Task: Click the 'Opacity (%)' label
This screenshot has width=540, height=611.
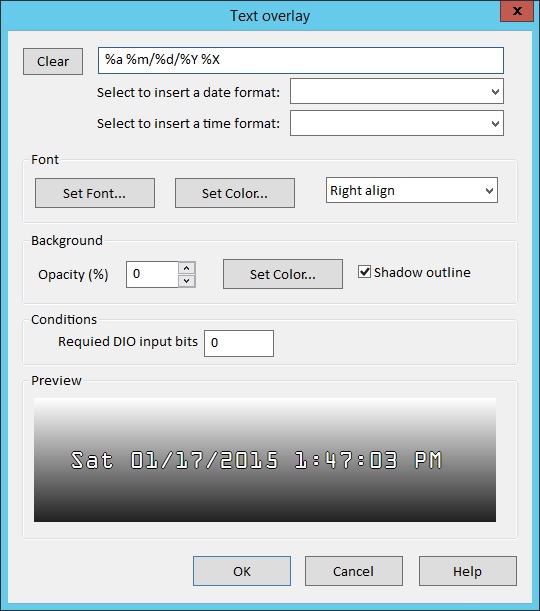Action: point(73,275)
